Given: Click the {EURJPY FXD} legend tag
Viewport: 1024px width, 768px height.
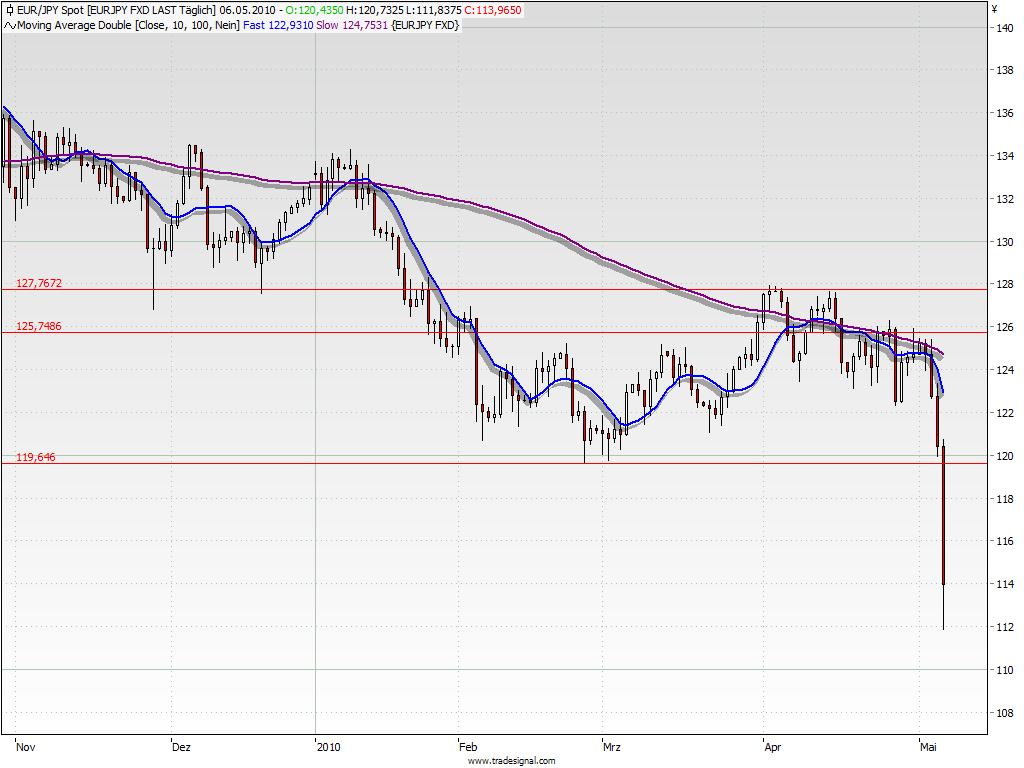Looking at the screenshot, I should [x=425, y=25].
